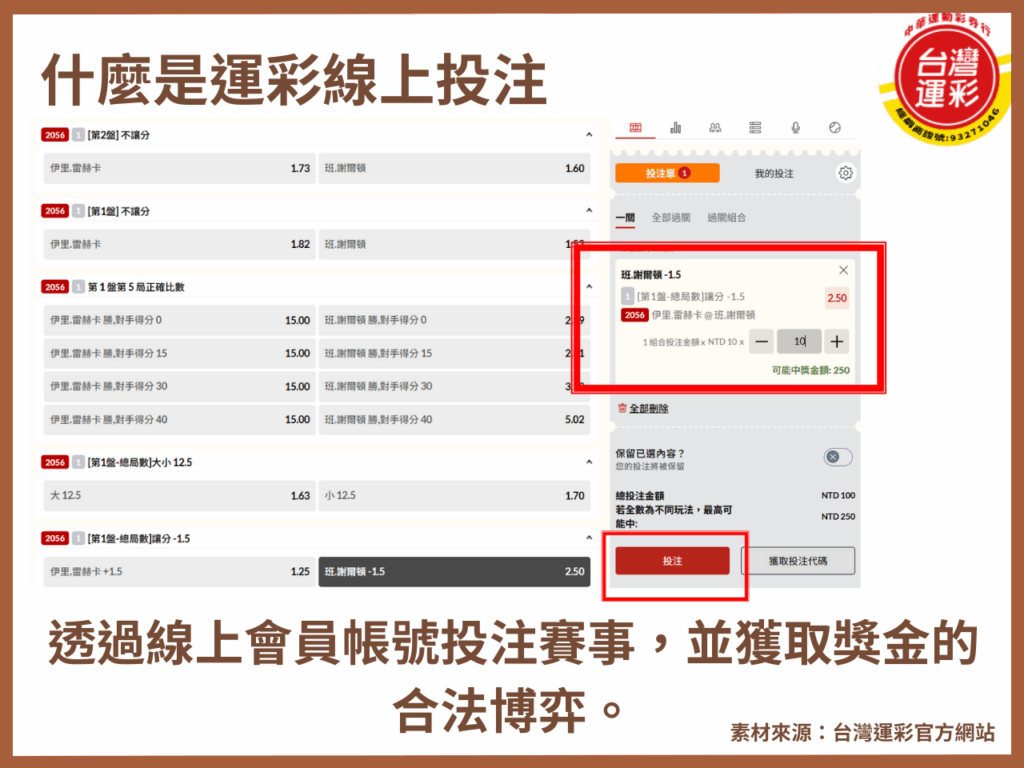Open the ball sport icon tab
This screenshot has width=1024, height=768.
835,127
